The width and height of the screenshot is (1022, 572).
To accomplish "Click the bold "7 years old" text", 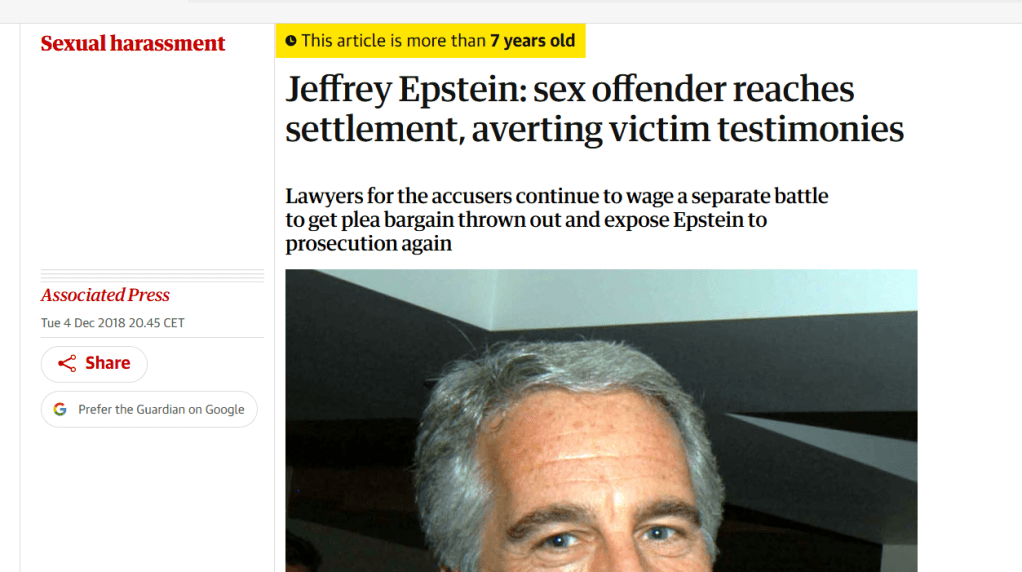I will pyautogui.click(x=532, y=41).
